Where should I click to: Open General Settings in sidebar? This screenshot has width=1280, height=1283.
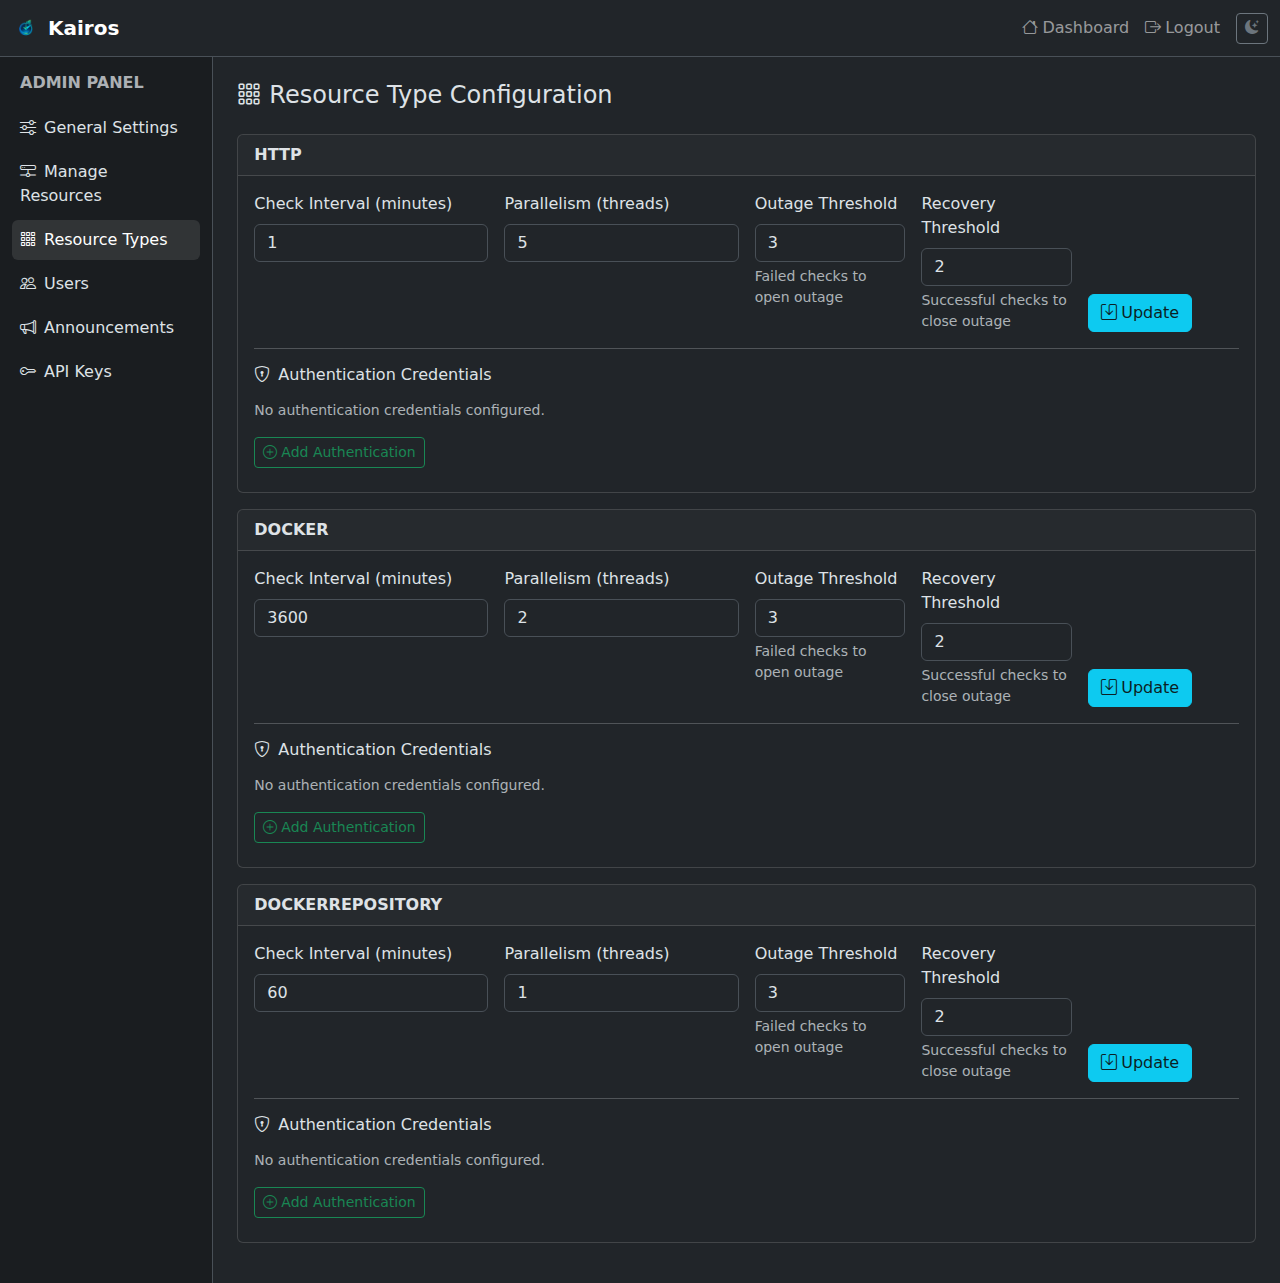tap(106, 128)
